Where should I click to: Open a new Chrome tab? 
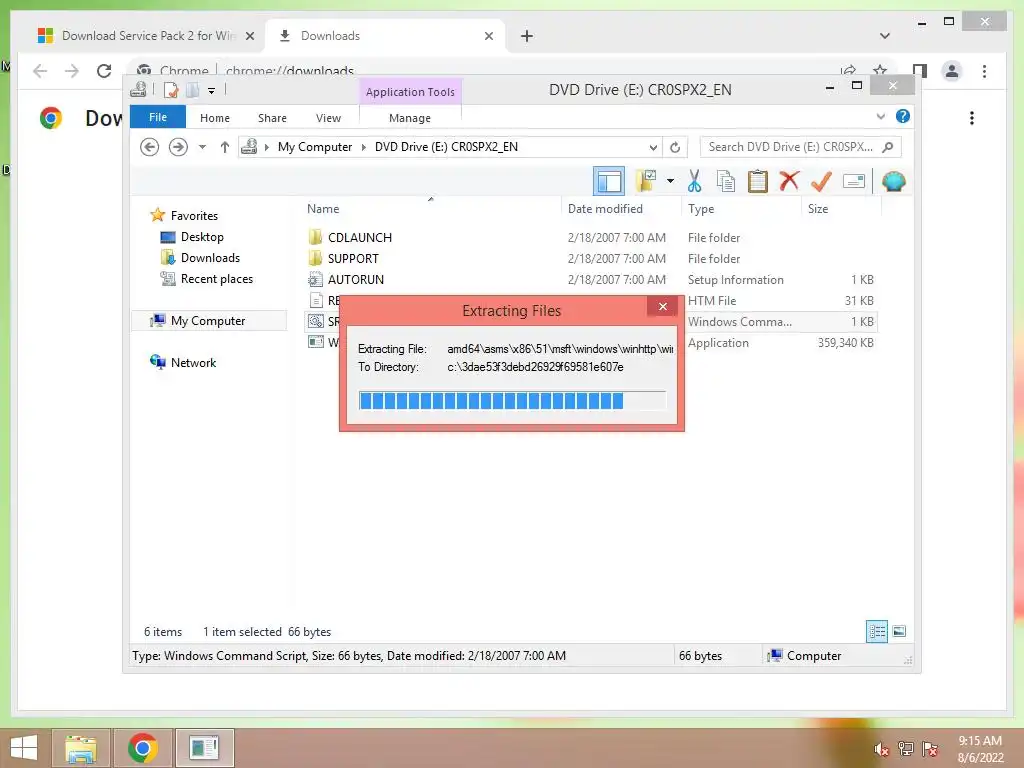tap(527, 36)
